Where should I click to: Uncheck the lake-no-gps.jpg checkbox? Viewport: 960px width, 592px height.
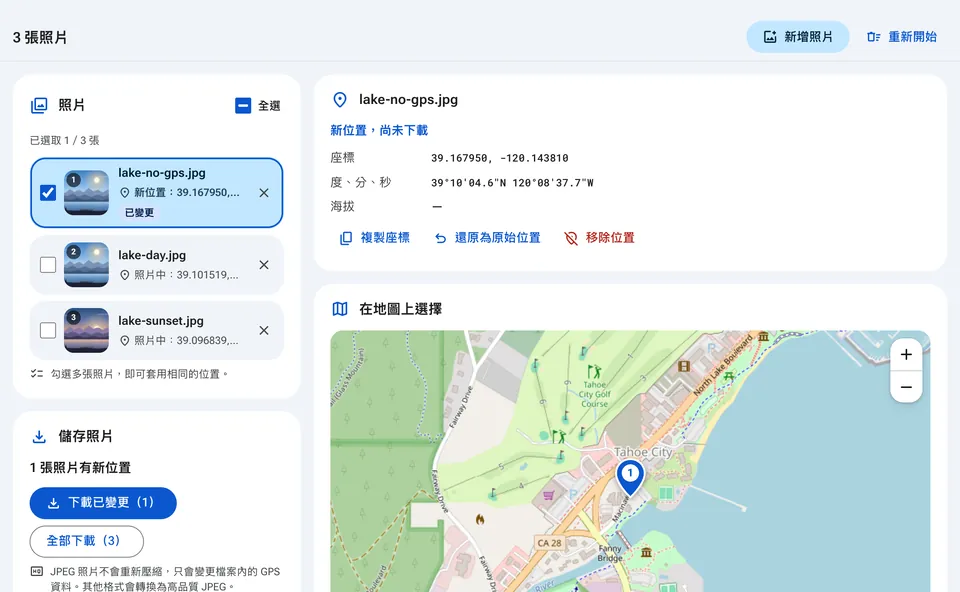[x=48, y=193]
